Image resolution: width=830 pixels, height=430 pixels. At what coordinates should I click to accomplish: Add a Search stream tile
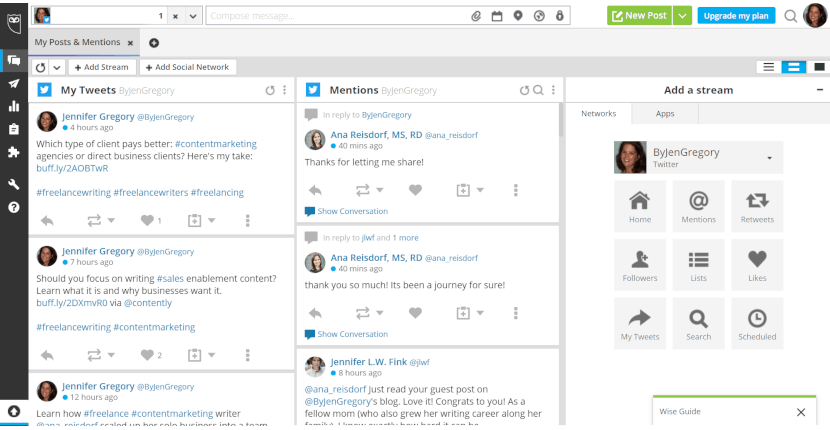[x=699, y=324]
